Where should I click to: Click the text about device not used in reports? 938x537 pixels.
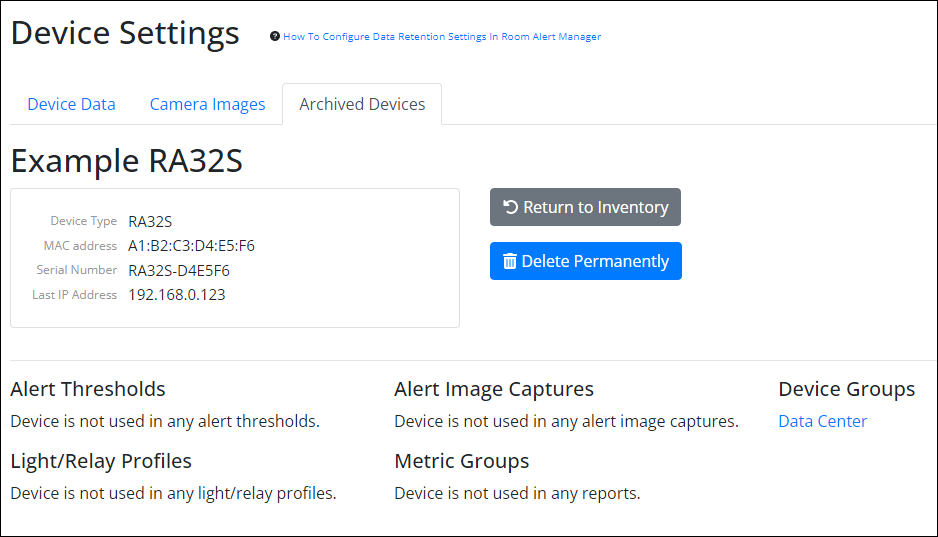(x=517, y=493)
